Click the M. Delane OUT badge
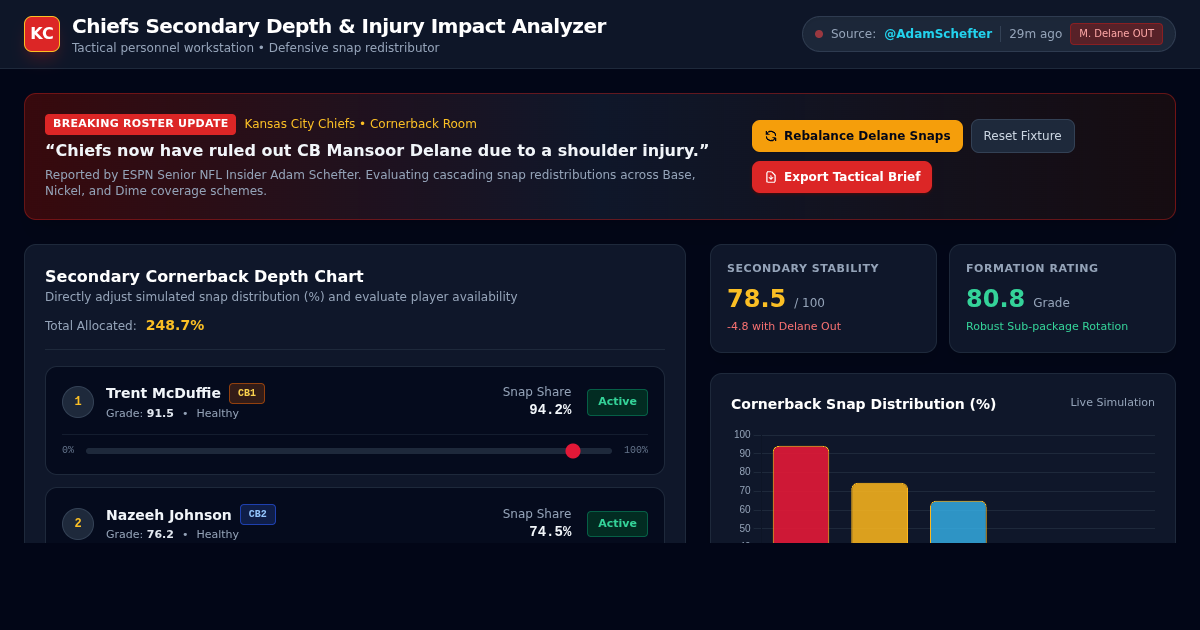This screenshot has height=630, width=1200. coord(1116,34)
